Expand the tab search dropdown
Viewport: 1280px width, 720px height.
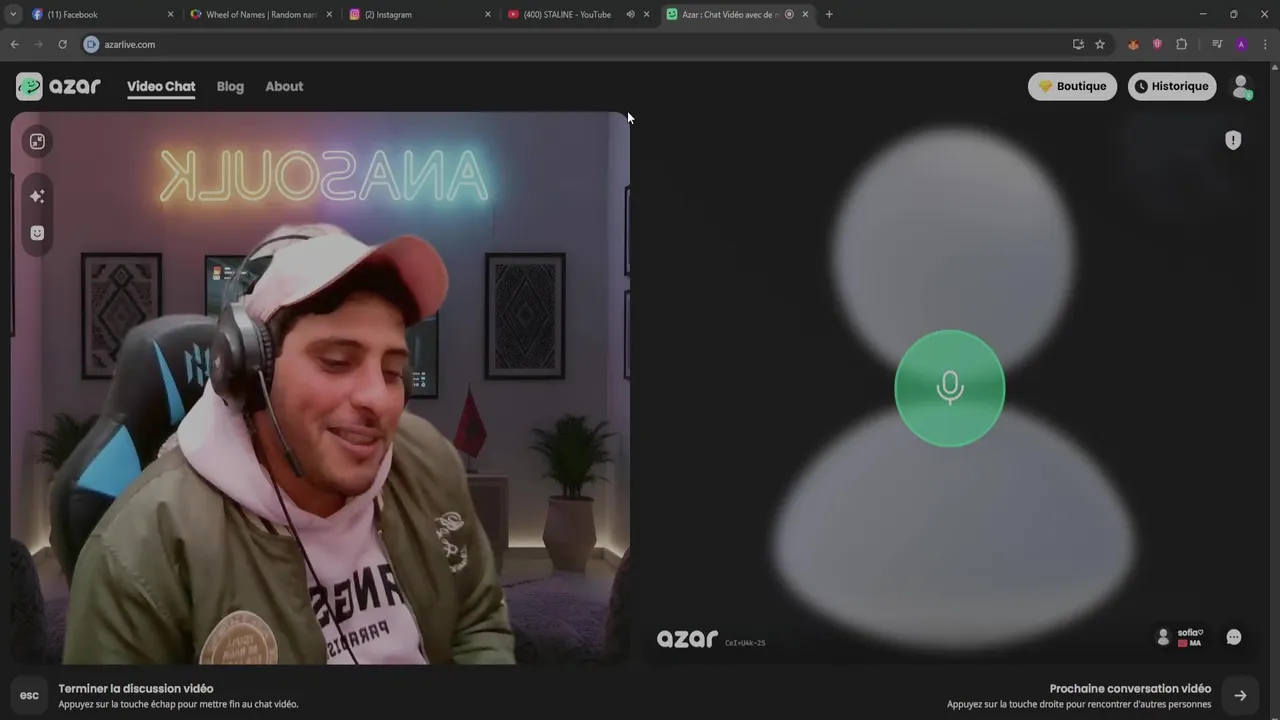[x=13, y=15]
